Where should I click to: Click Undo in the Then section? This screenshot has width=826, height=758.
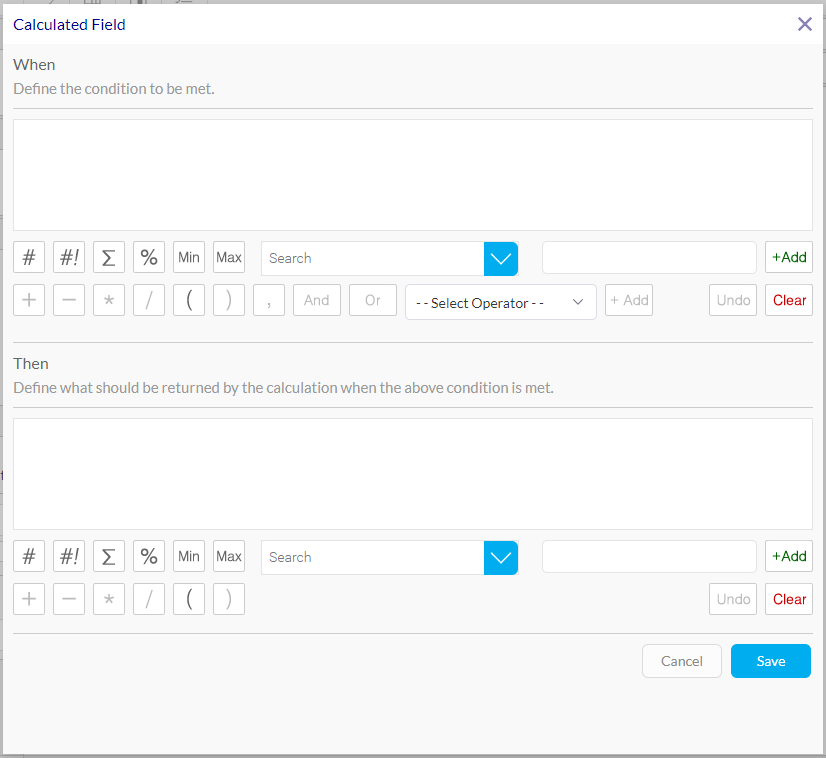click(x=732, y=598)
